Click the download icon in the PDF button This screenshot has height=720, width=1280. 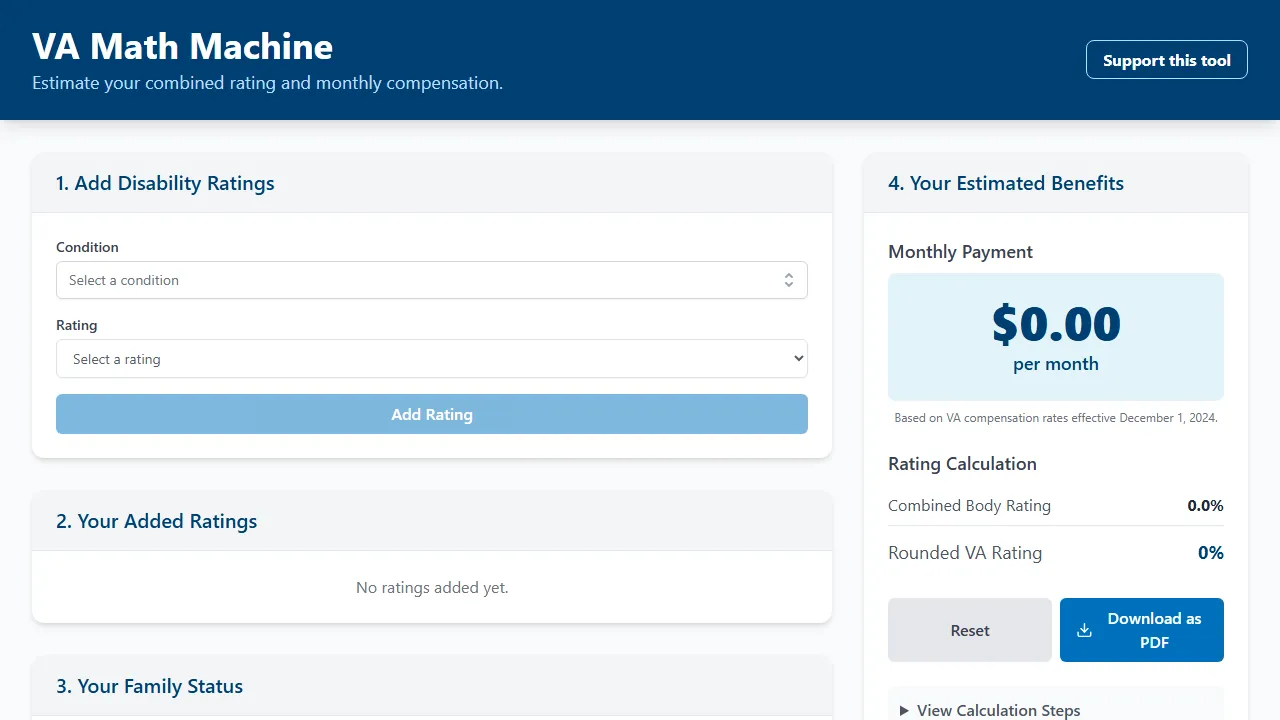tap(1084, 630)
